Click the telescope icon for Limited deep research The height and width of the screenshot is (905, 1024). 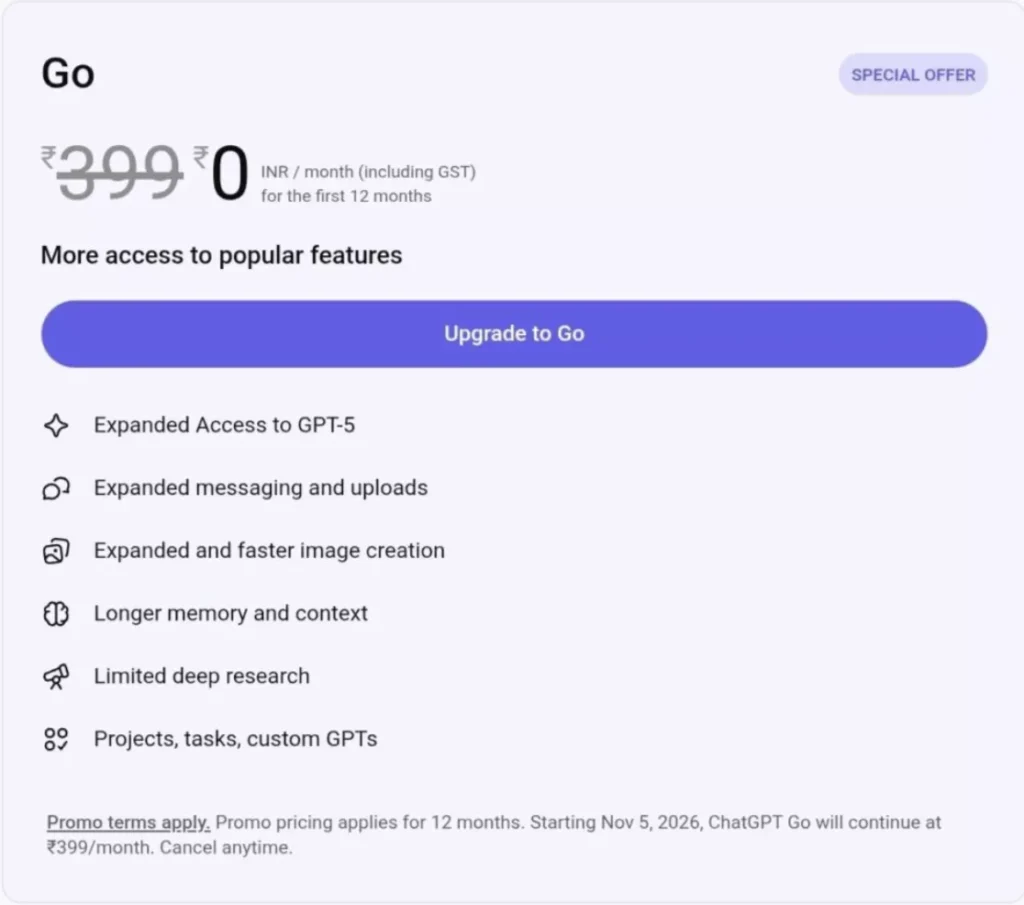point(57,676)
